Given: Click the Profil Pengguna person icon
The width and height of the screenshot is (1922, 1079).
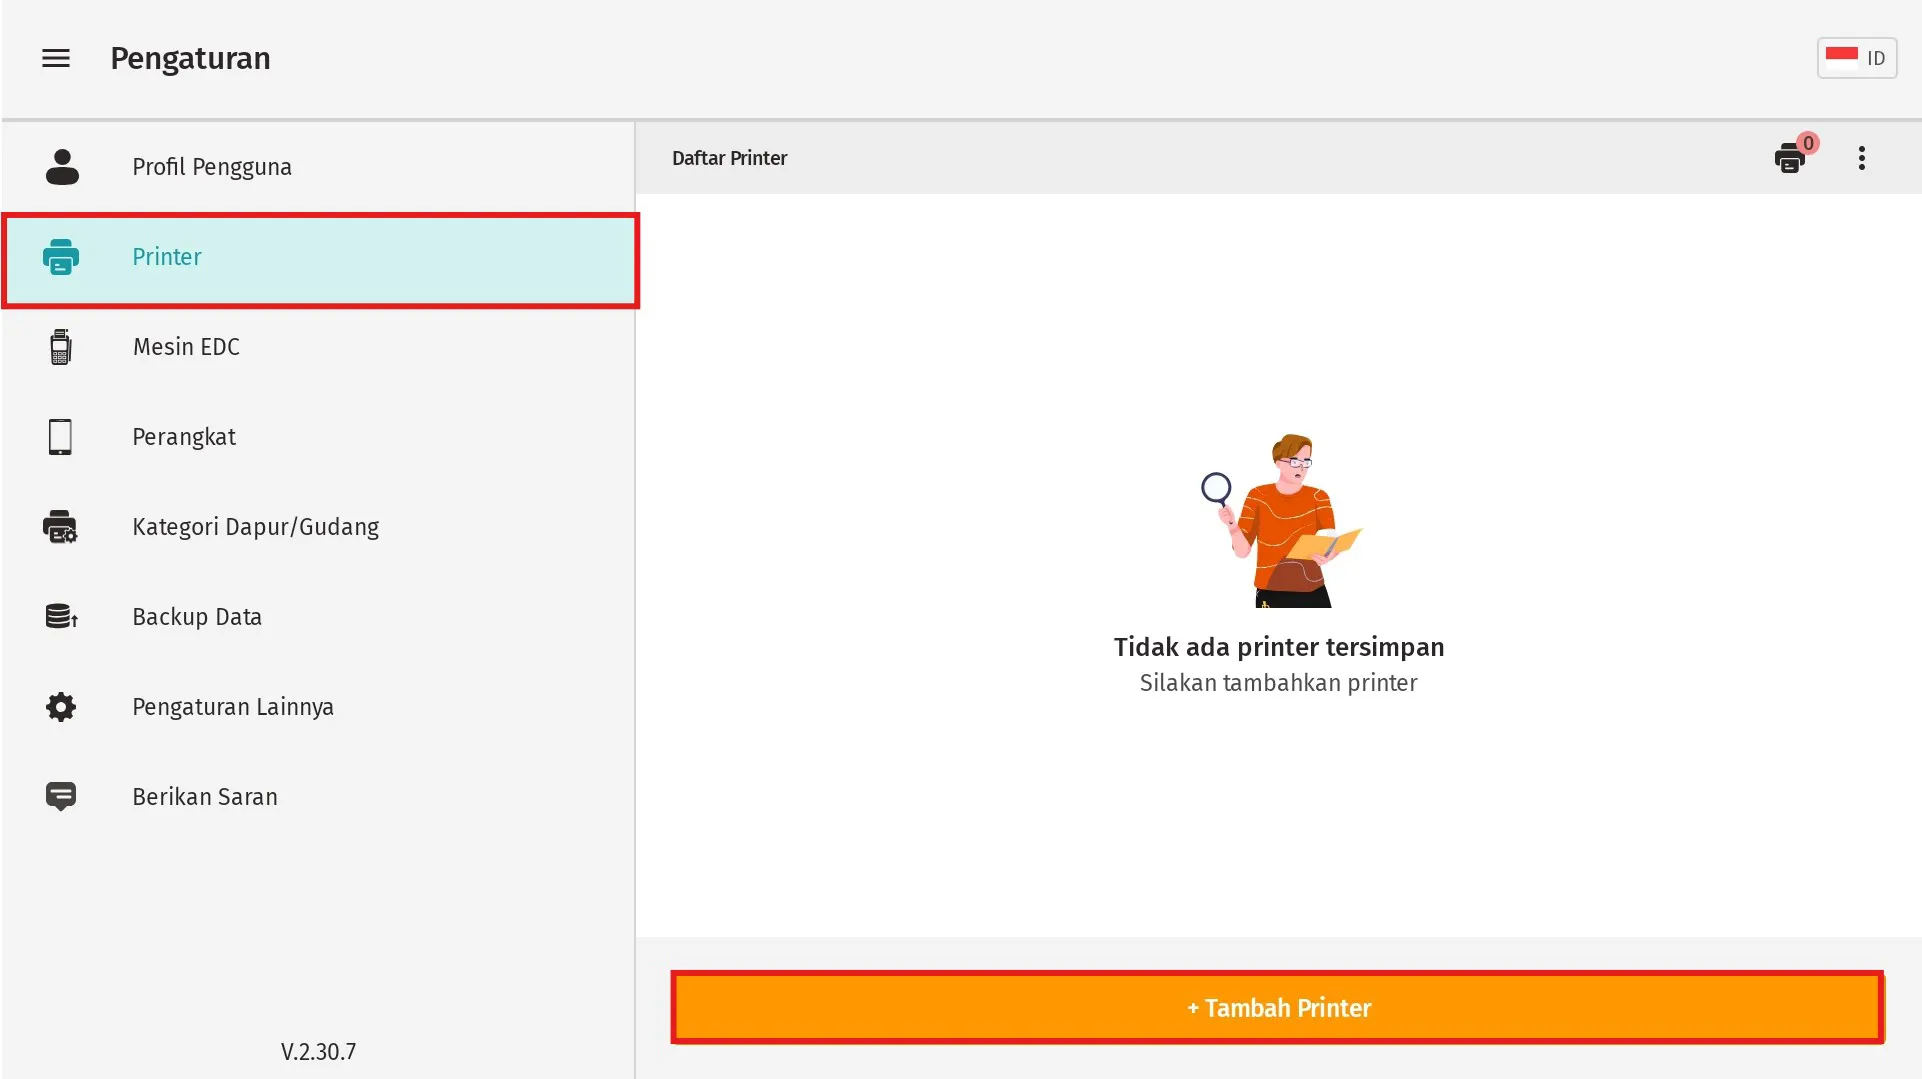Looking at the screenshot, I should coord(62,167).
